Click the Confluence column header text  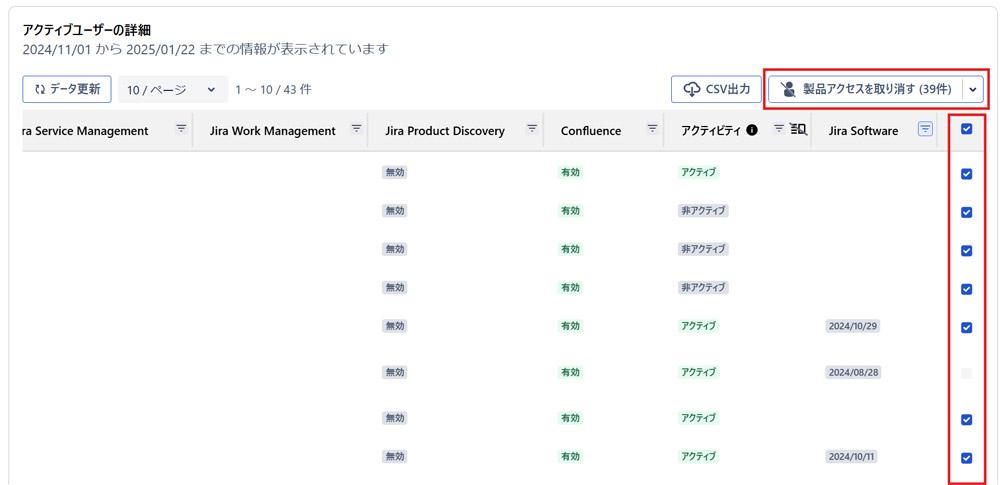591,131
